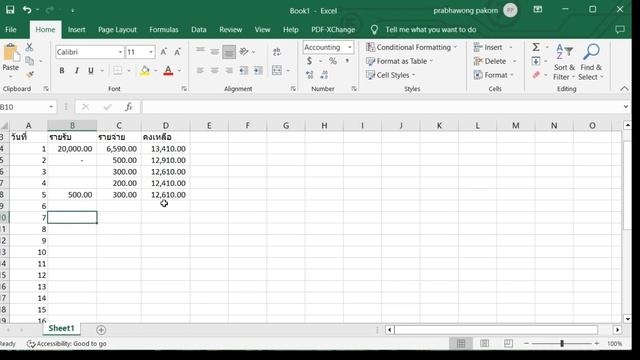Screen dimensions: 640x360
Task: Bottom align cell contents
Action: pos(229,52)
